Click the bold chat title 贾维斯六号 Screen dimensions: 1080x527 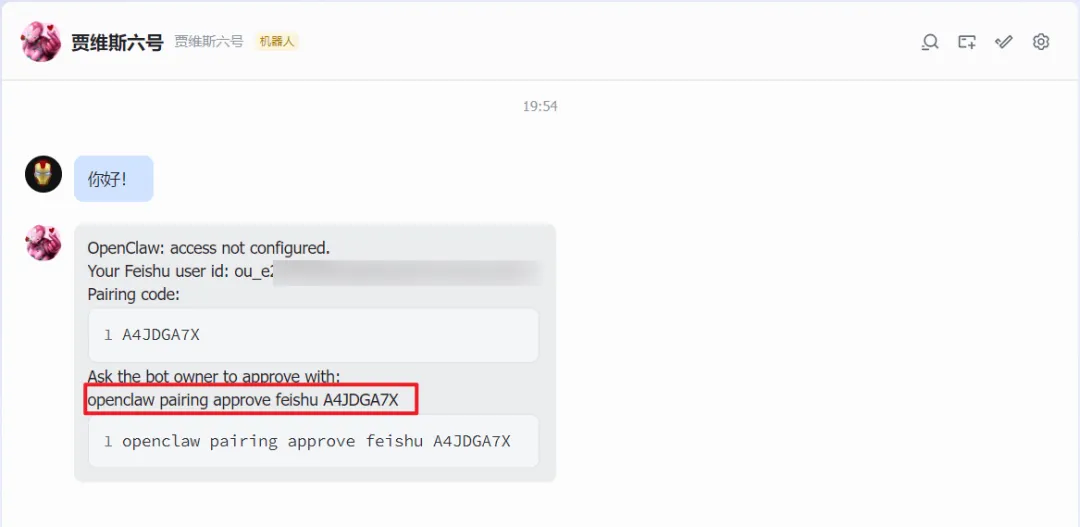coord(117,43)
